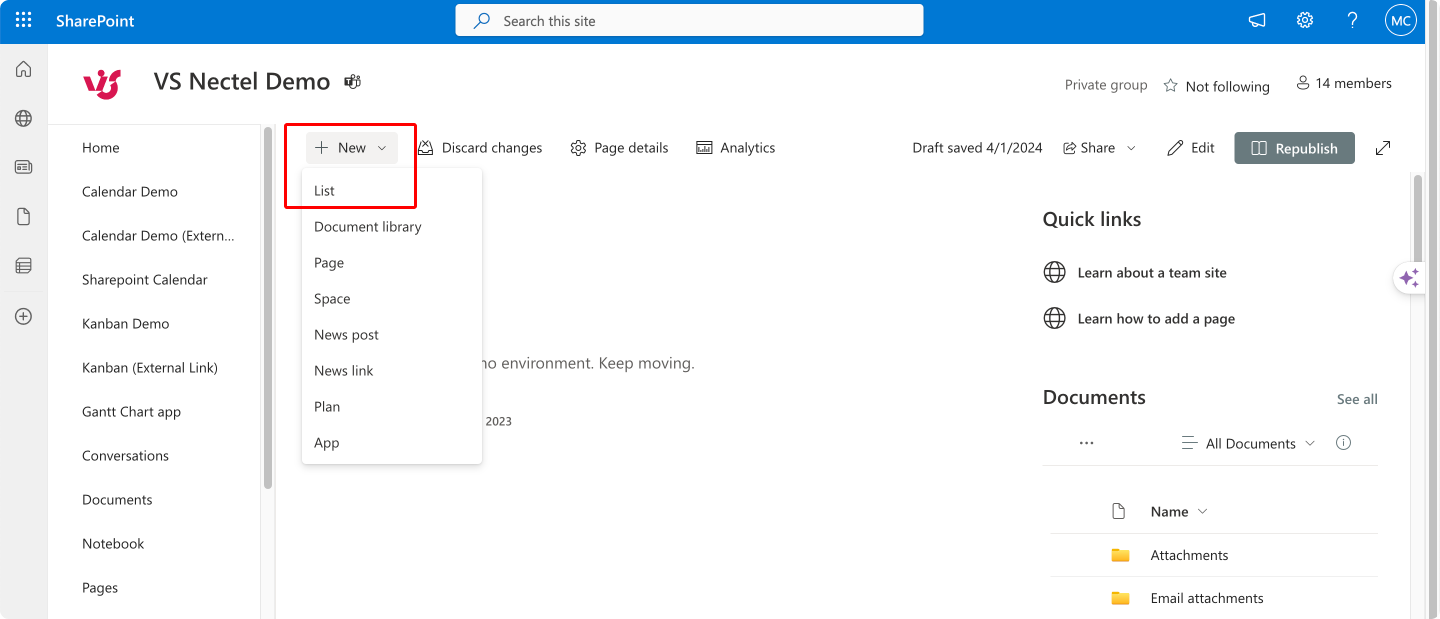The height and width of the screenshot is (619, 1440).
Task: Open the Attachments folder name
Action: (x=1189, y=555)
